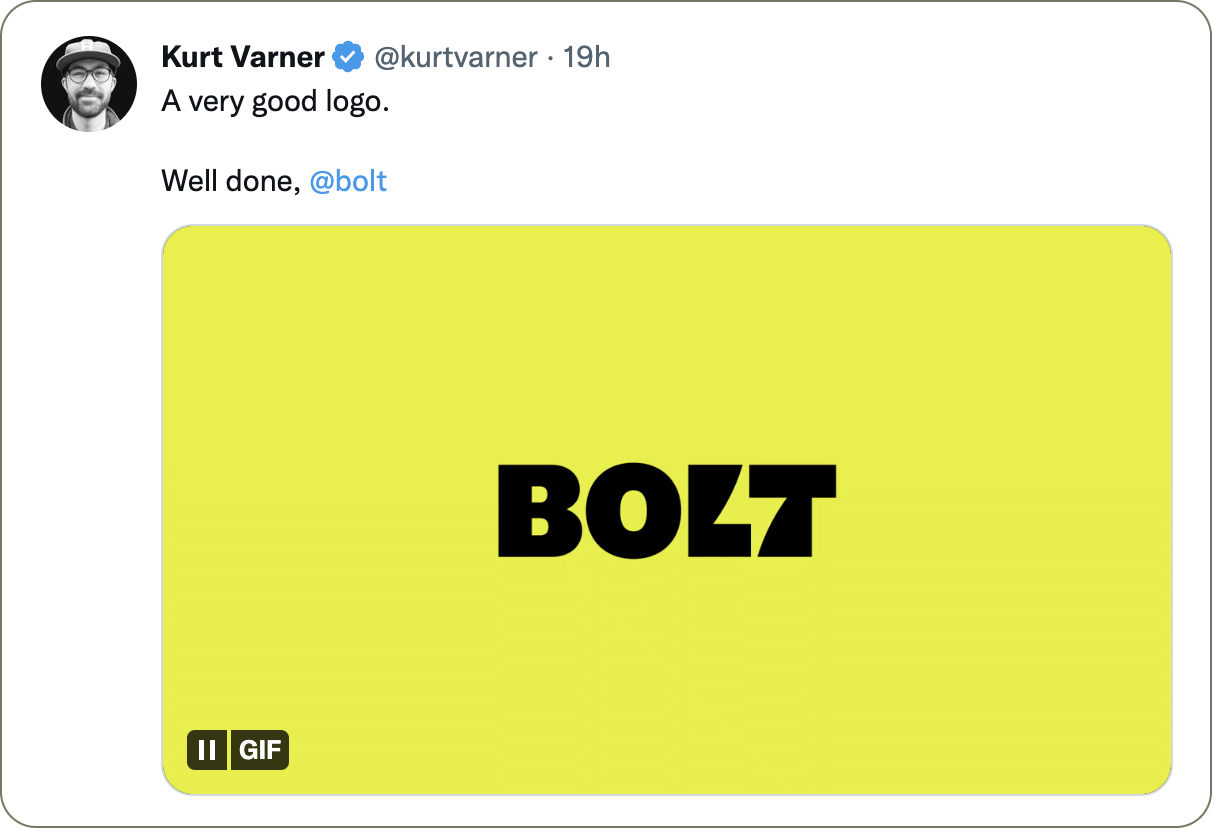This screenshot has height=828, width=1212.
Task: Open Kurt Varner's profile avatar
Action: coord(89,84)
